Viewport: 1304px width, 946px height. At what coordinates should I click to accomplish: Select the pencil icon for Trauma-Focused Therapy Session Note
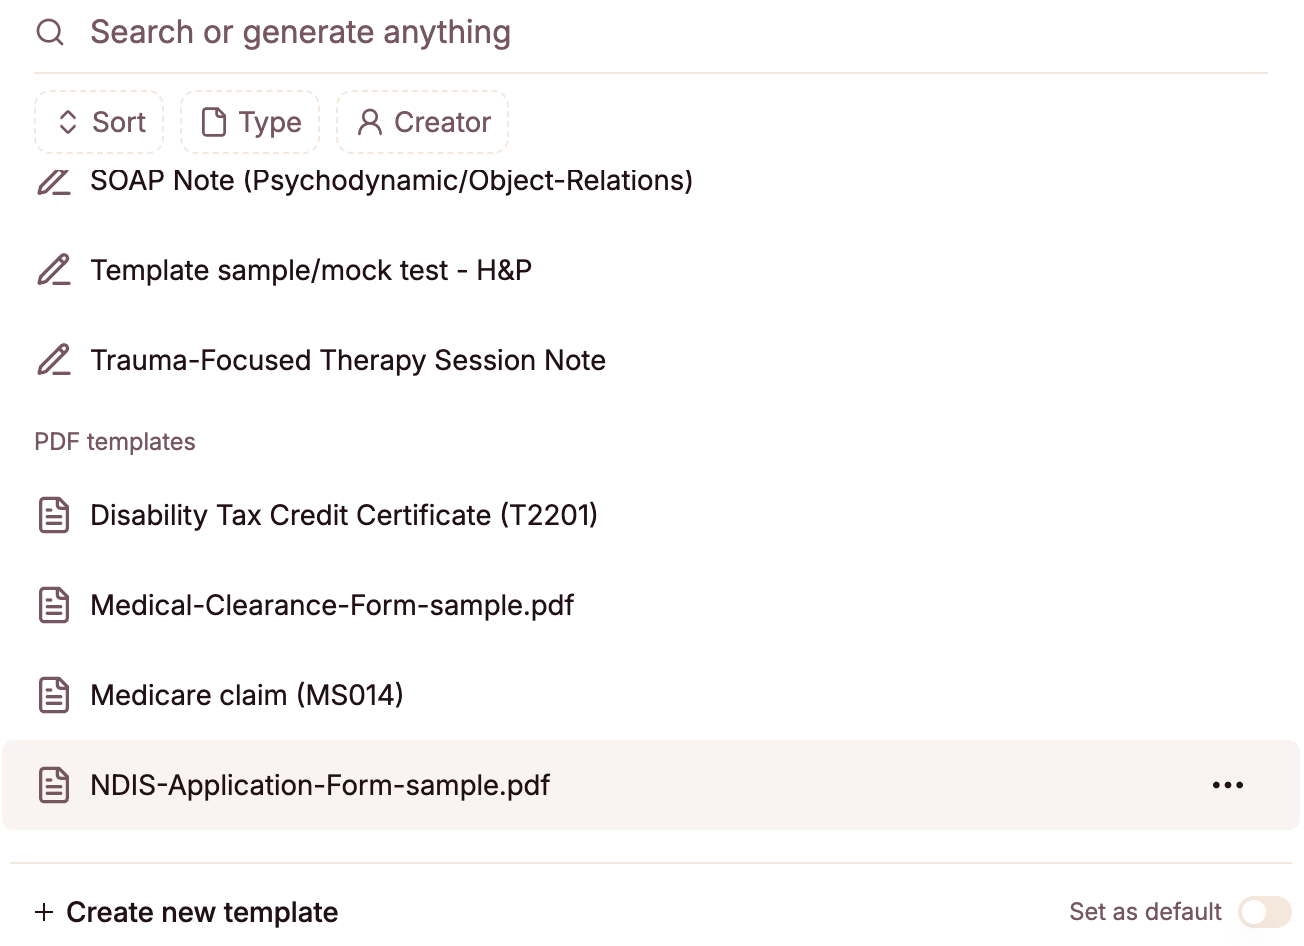click(53, 359)
